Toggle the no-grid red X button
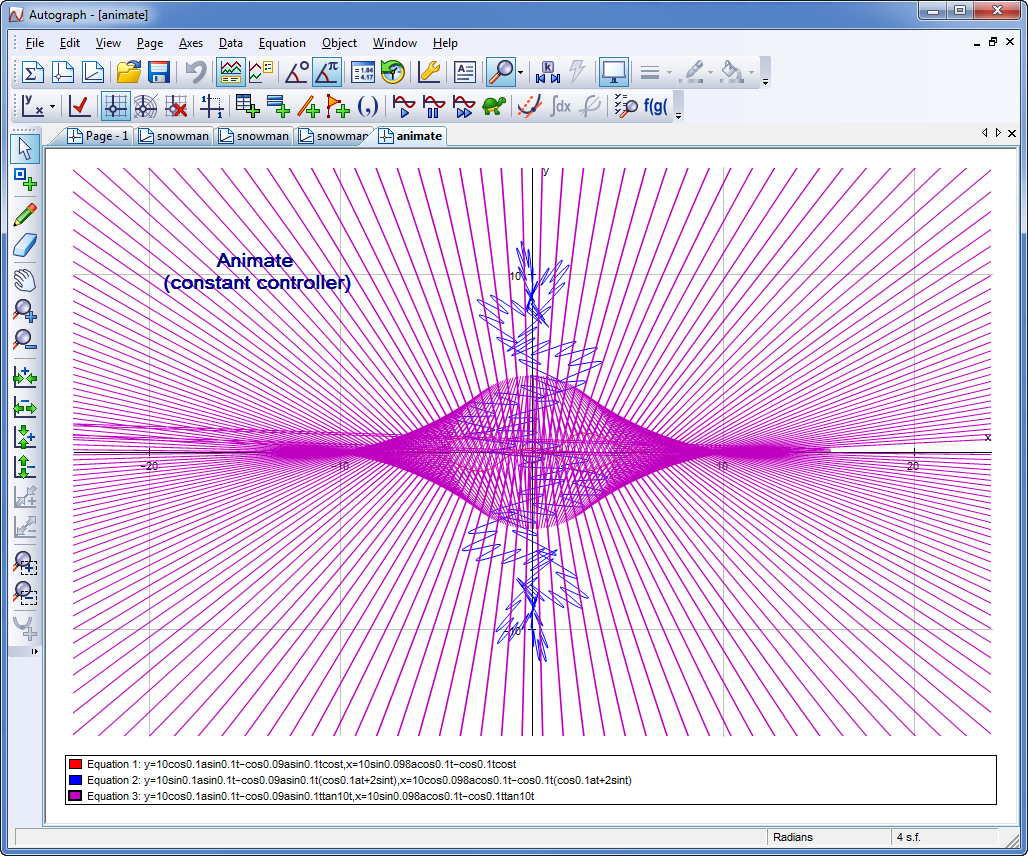The width and height of the screenshot is (1028, 856). point(175,106)
